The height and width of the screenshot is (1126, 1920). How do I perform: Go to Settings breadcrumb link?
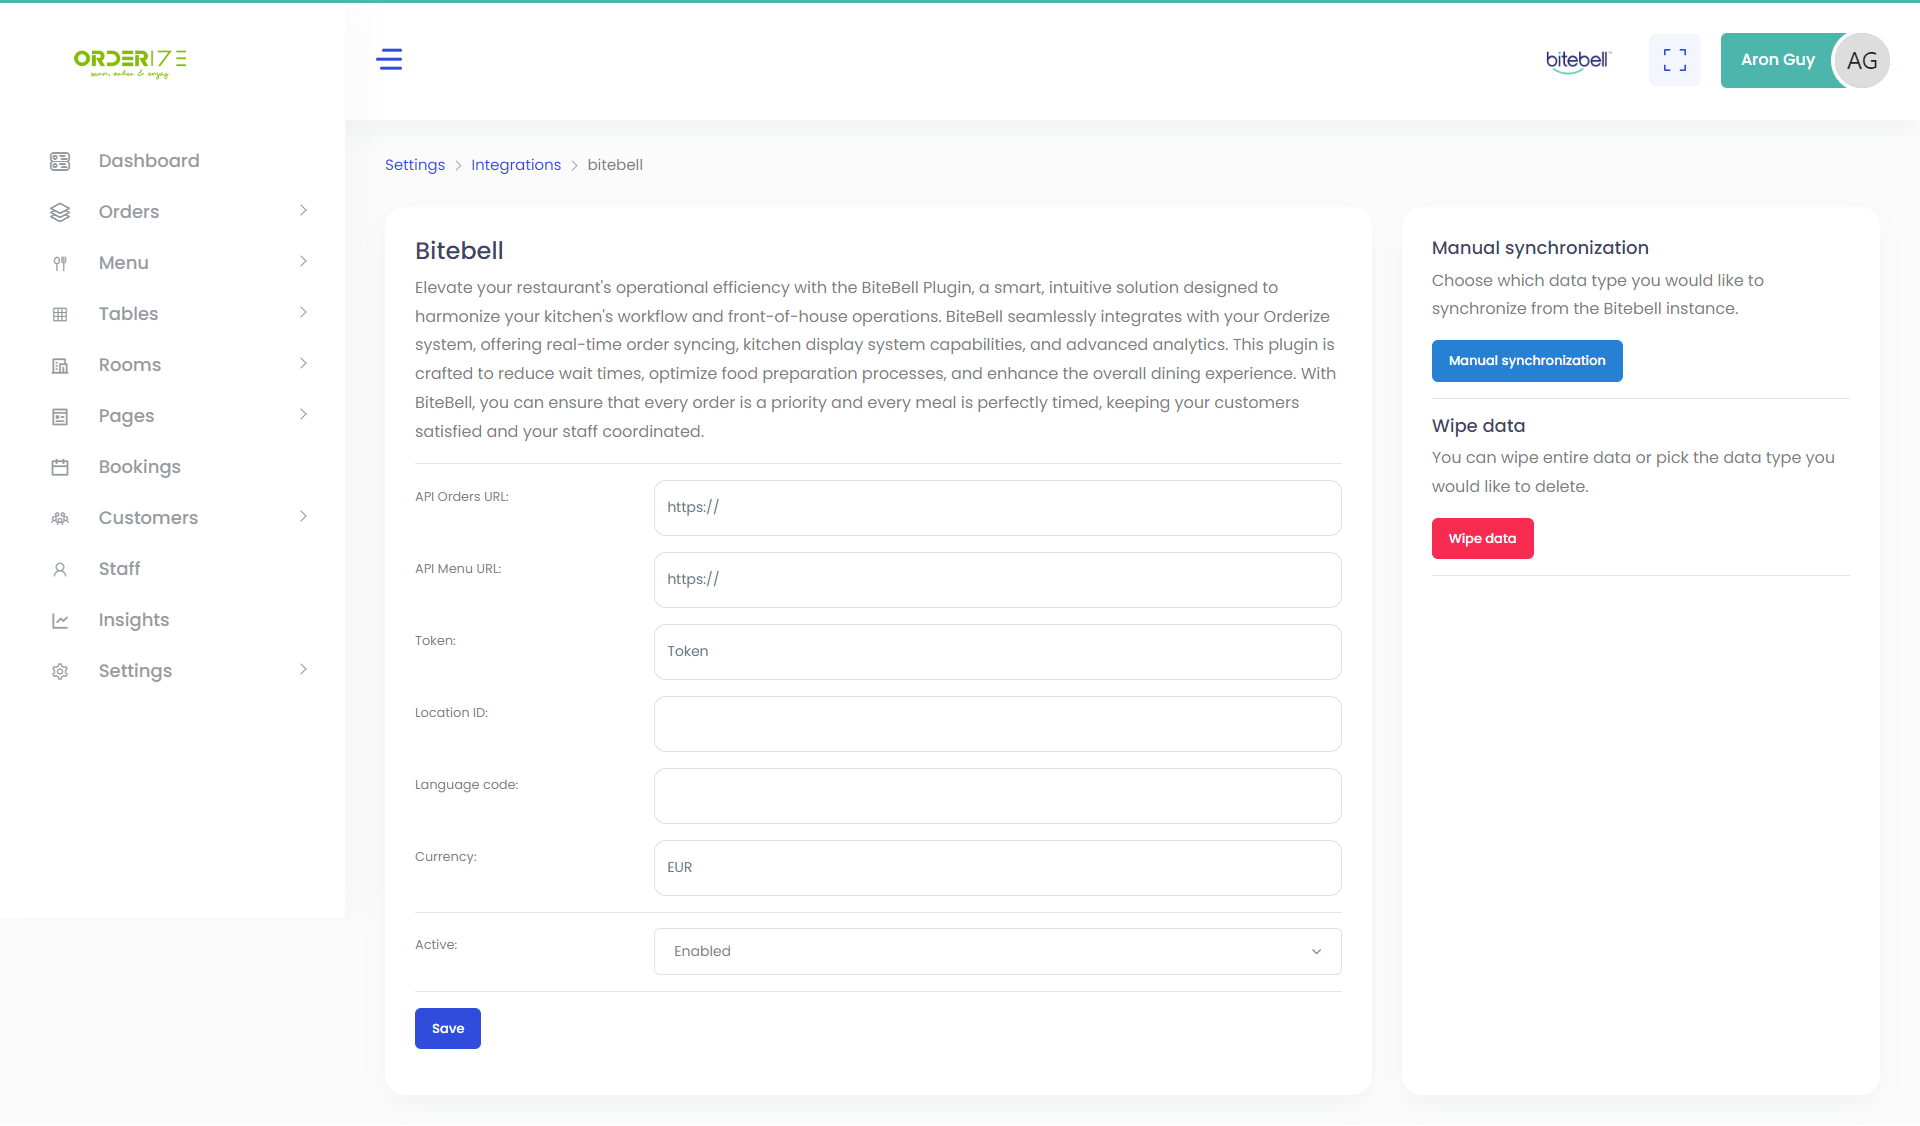tap(415, 165)
